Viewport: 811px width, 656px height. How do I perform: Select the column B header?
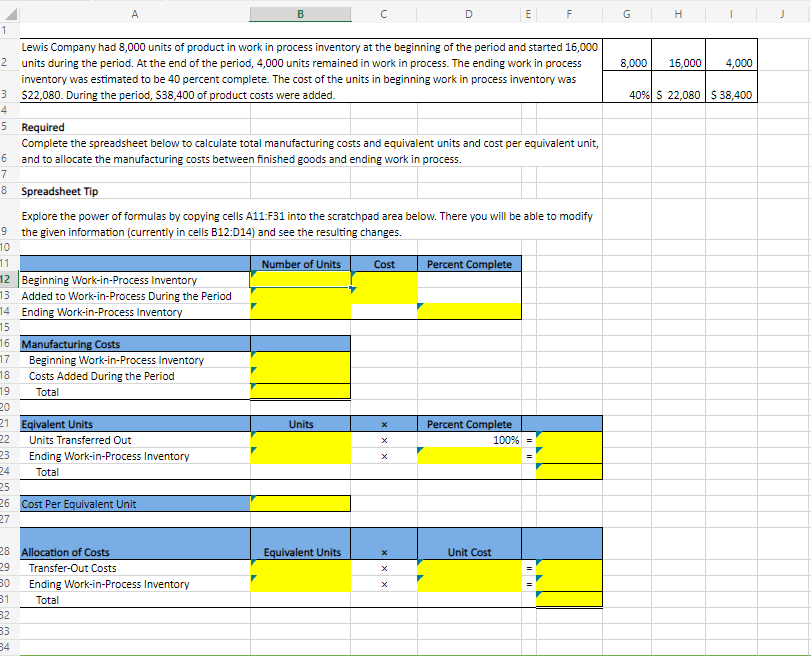coord(299,14)
